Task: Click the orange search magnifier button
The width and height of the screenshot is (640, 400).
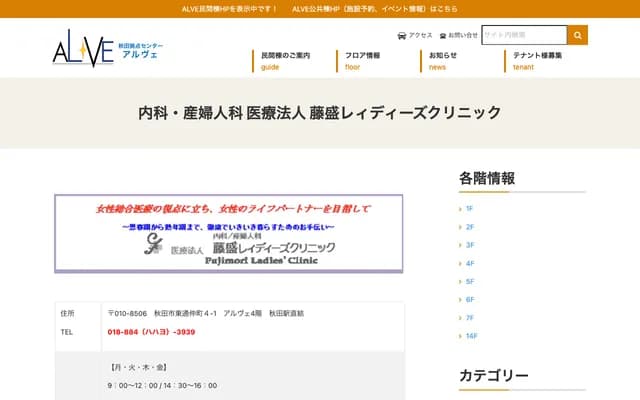Action: coord(577,35)
